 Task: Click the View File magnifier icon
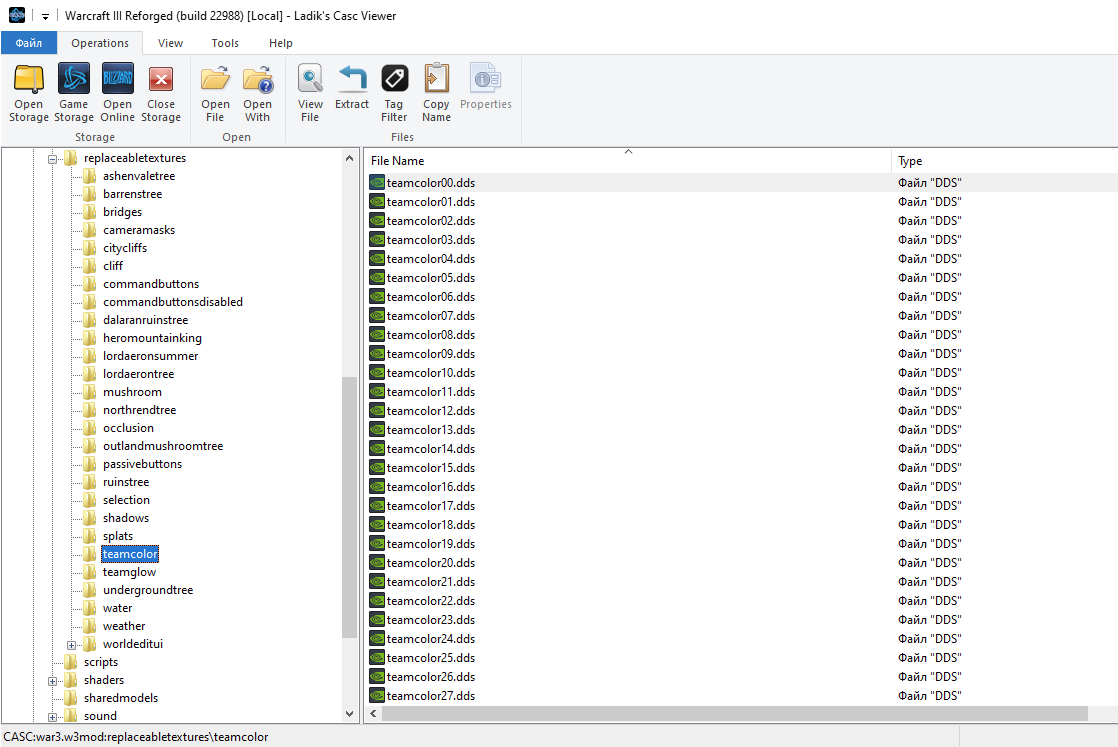310,78
